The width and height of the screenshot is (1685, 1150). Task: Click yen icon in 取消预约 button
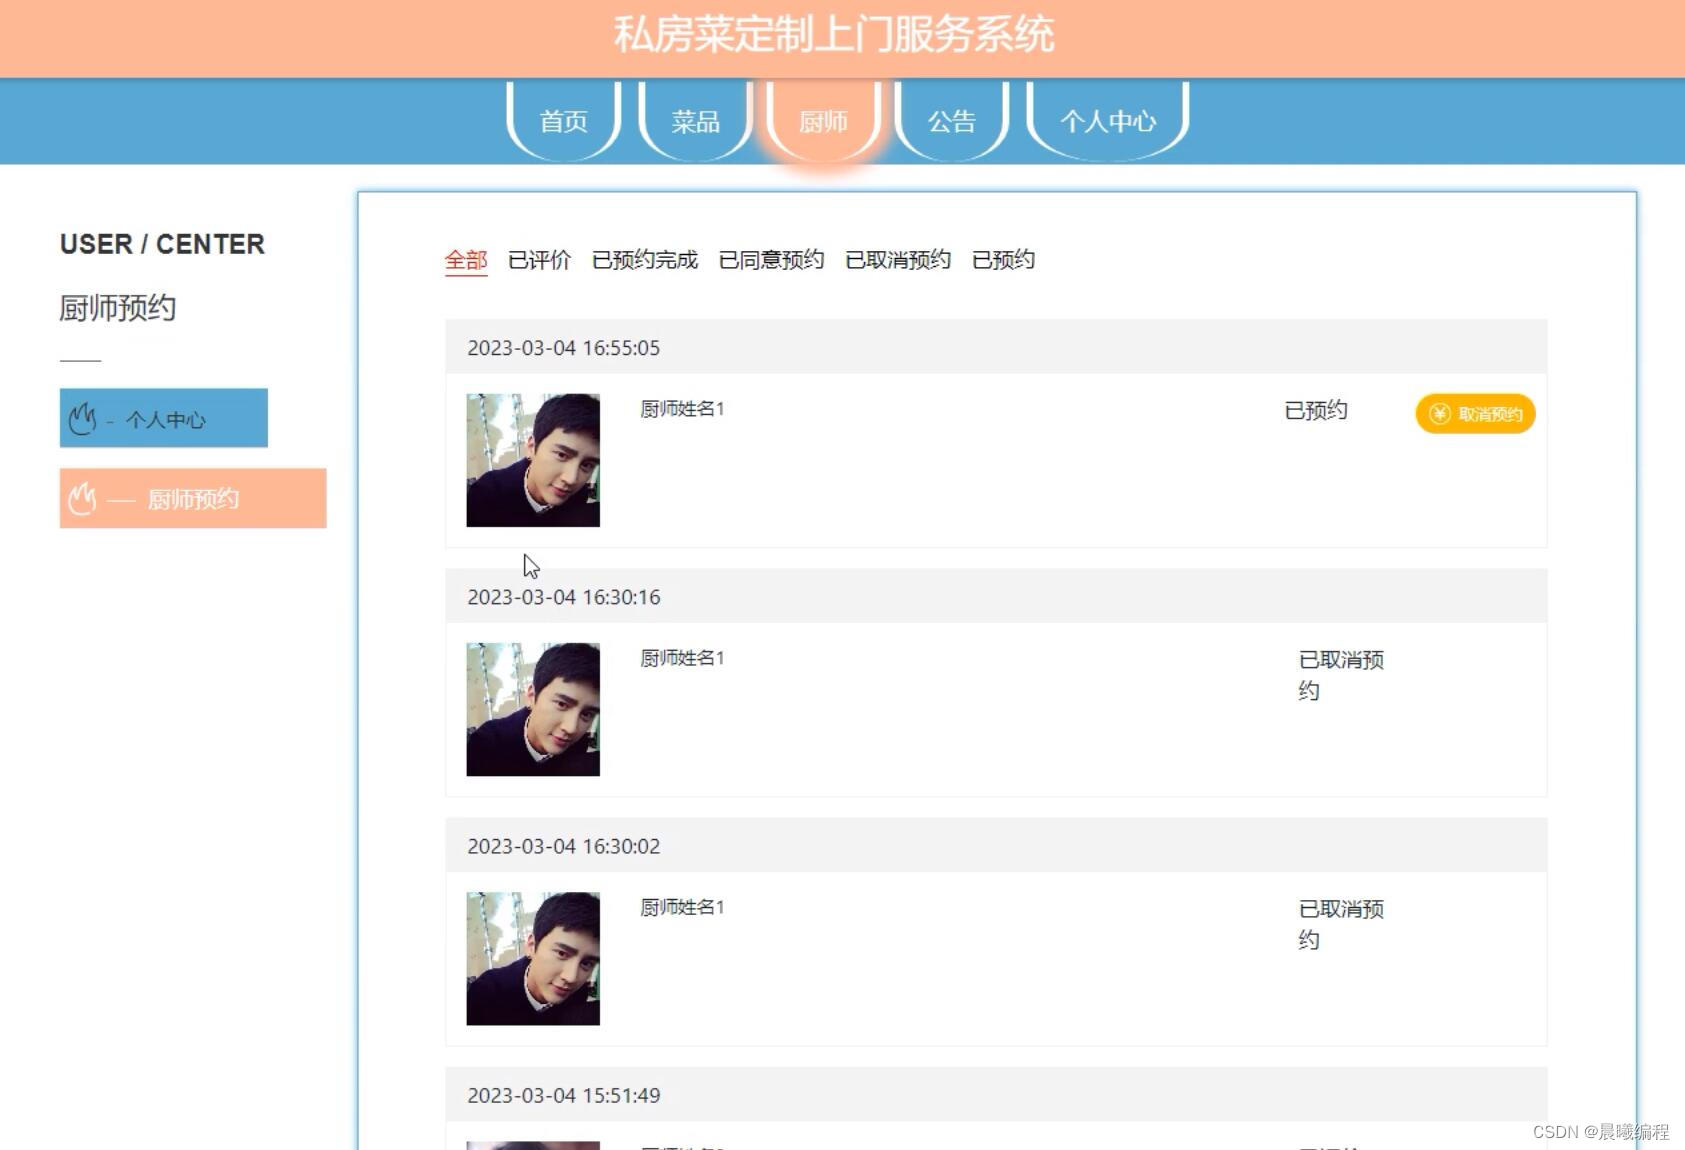point(1440,414)
